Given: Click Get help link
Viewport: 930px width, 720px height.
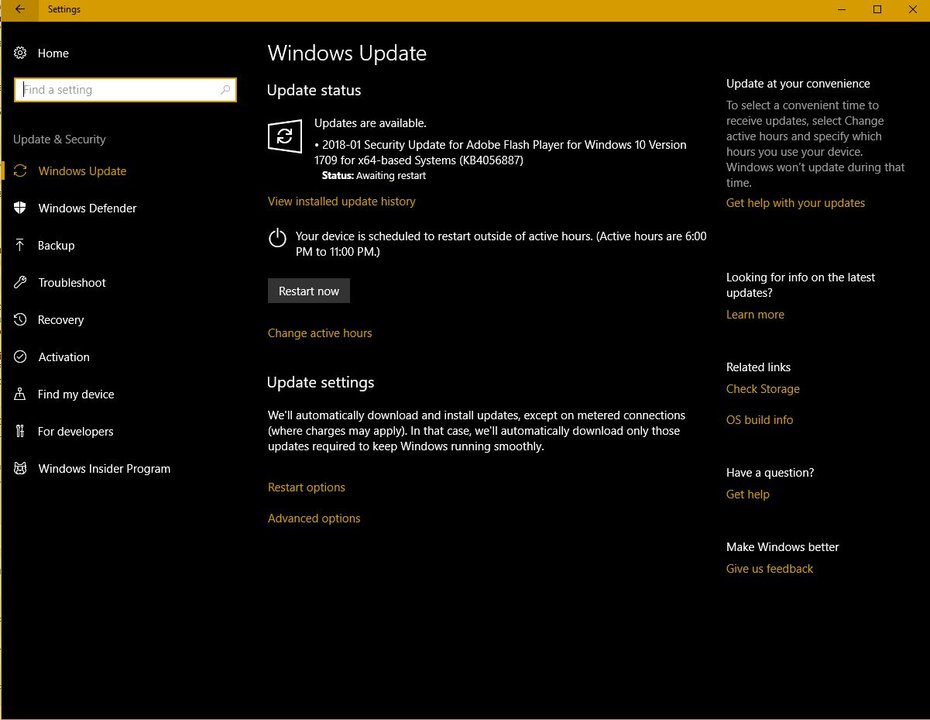Looking at the screenshot, I should (747, 494).
